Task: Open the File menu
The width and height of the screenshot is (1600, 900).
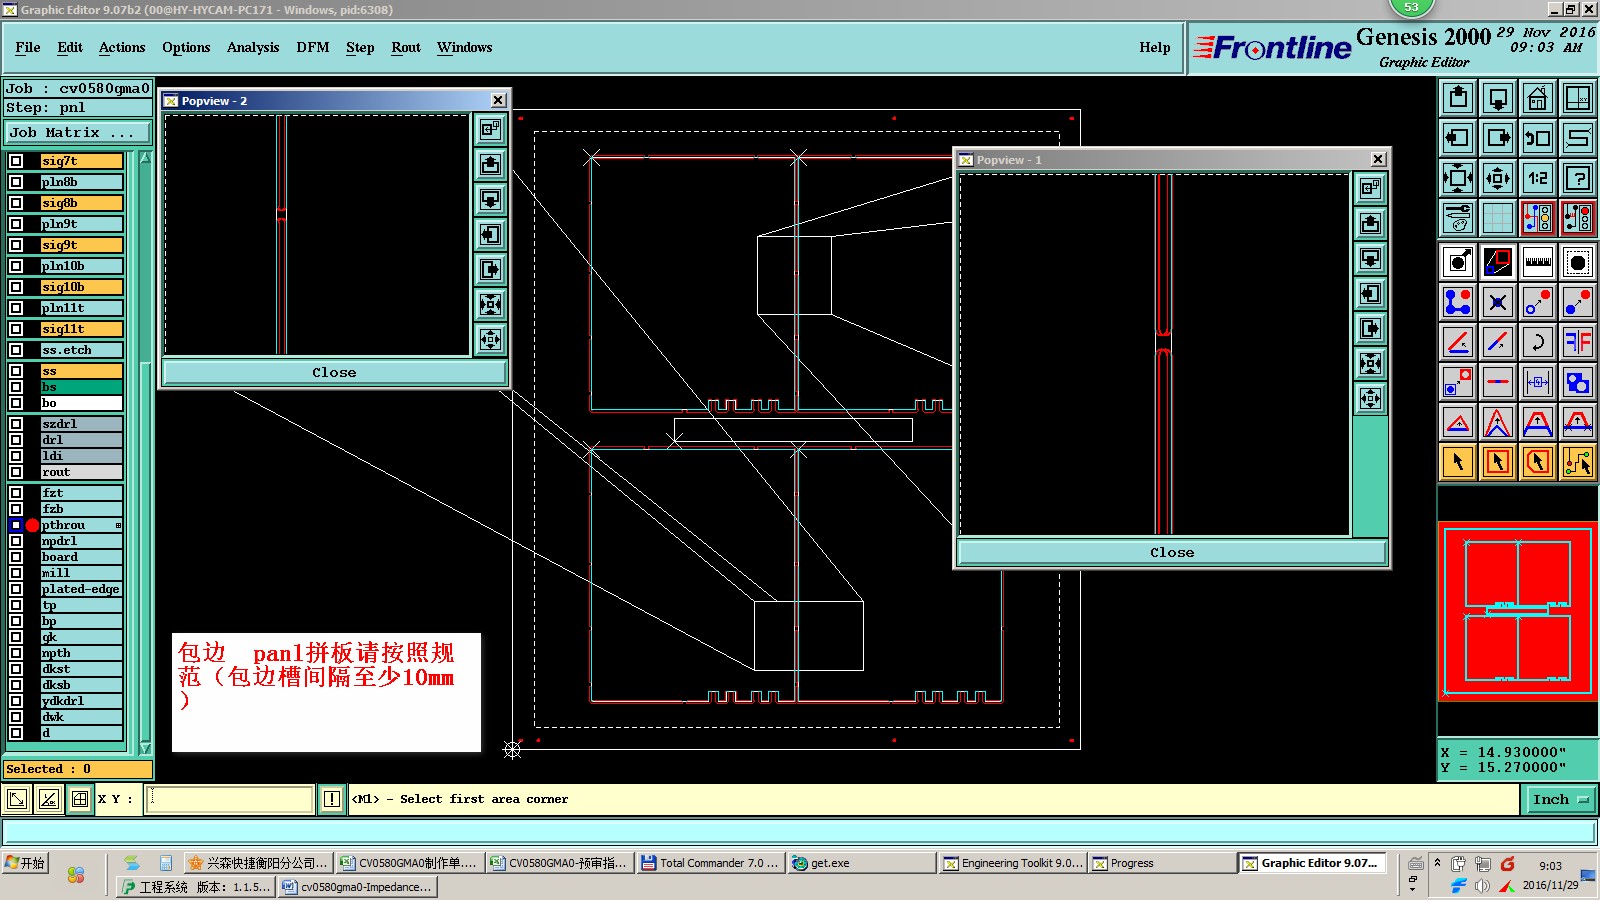Action: (28, 47)
